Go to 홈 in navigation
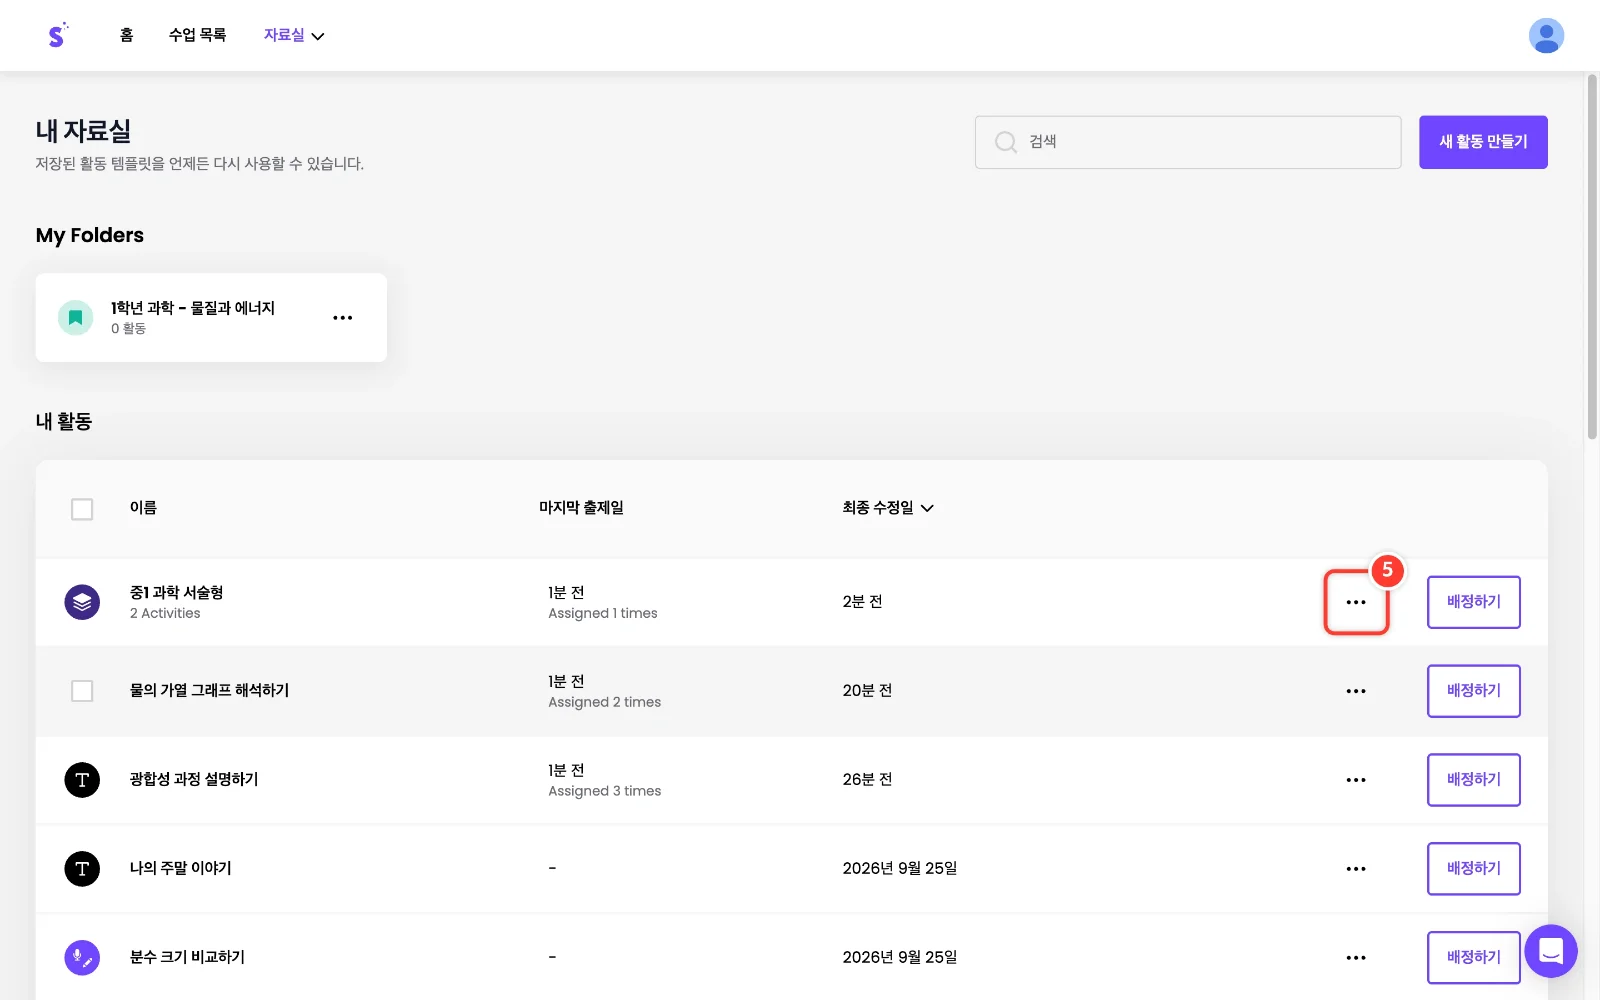Image resolution: width=1600 pixels, height=1000 pixels. 126,35
